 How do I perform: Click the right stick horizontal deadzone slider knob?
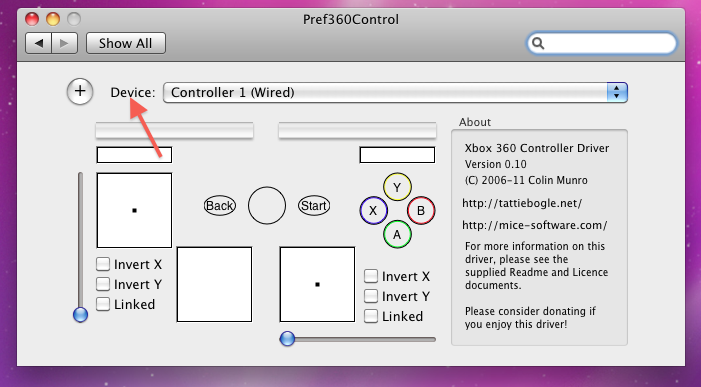[287, 339]
